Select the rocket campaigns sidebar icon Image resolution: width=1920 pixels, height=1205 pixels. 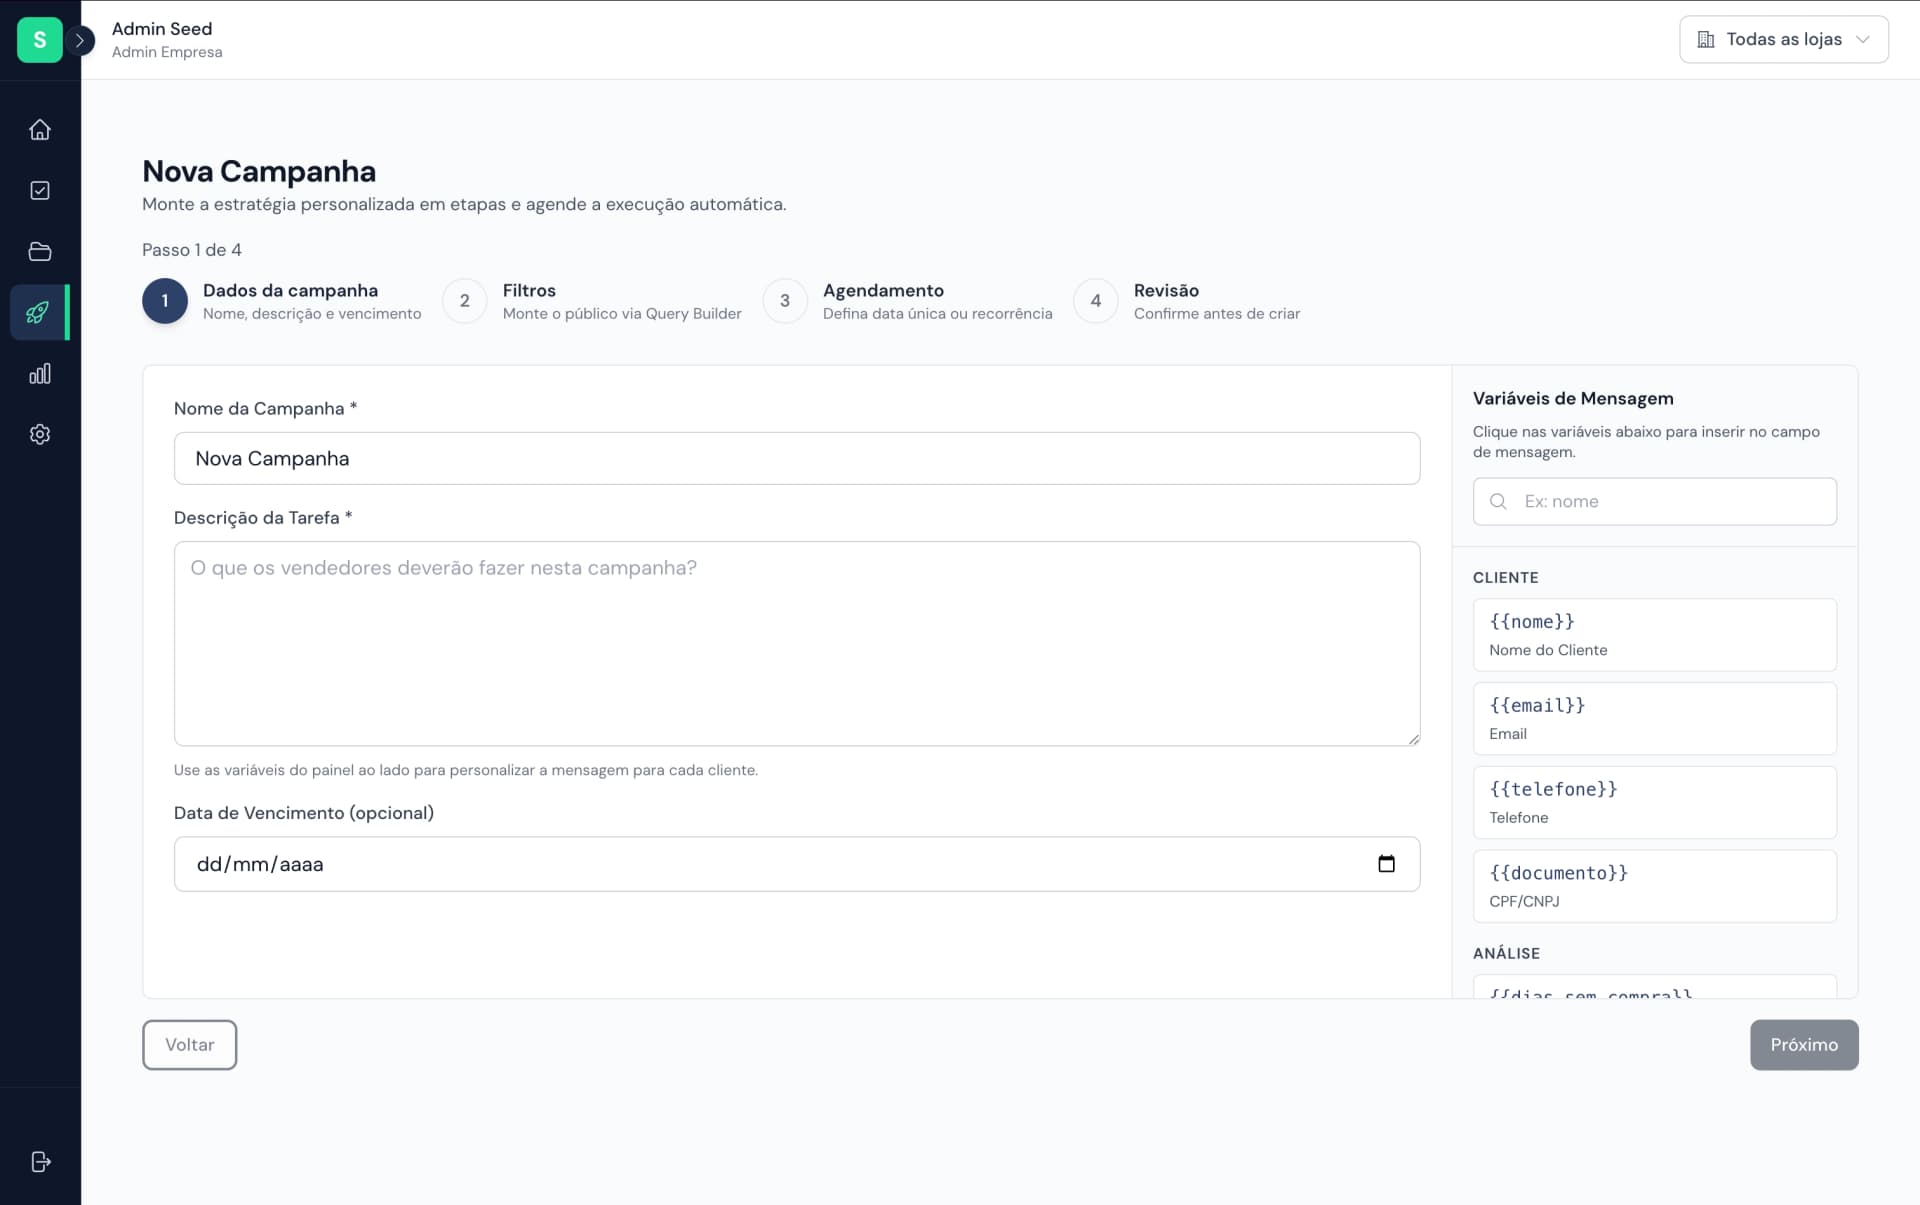pyautogui.click(x=38, y=313)
